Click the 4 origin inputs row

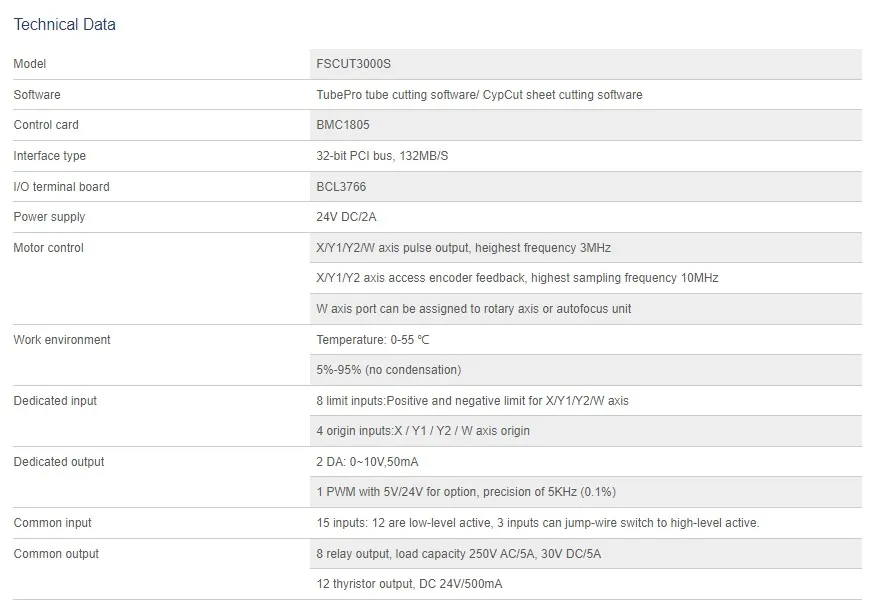coord(423,431)
